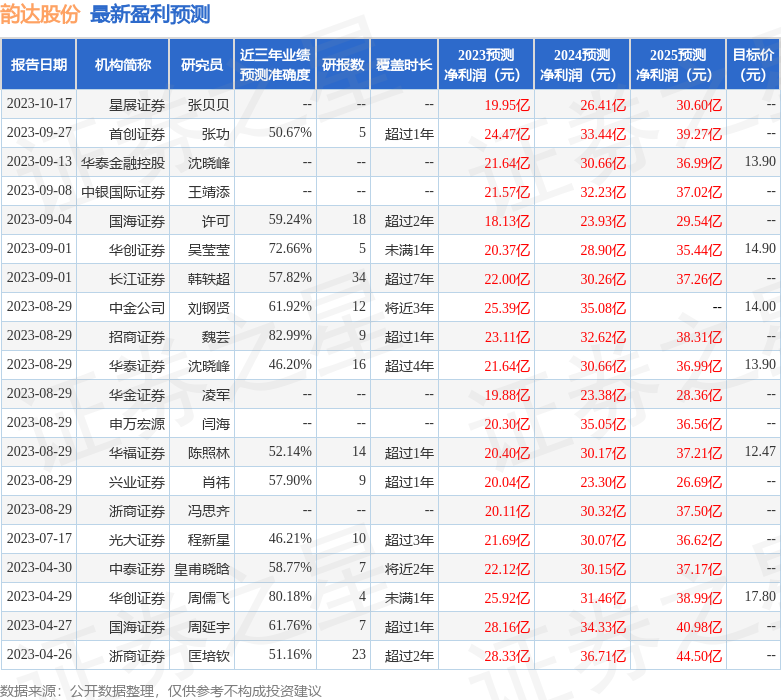Click 中银国际证券 institution cell
The width and height of the screenshot is (781, 700).
[123, 192]
